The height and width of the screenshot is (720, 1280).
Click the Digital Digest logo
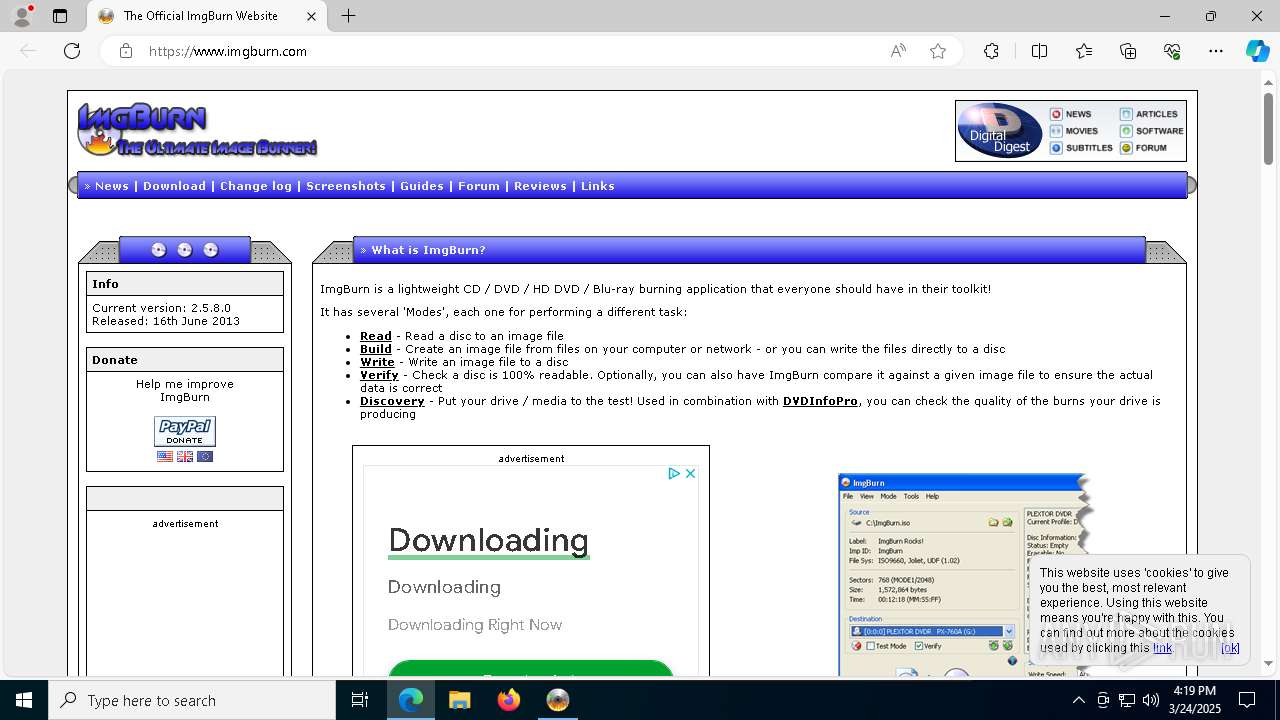[x=1000, y=131]
